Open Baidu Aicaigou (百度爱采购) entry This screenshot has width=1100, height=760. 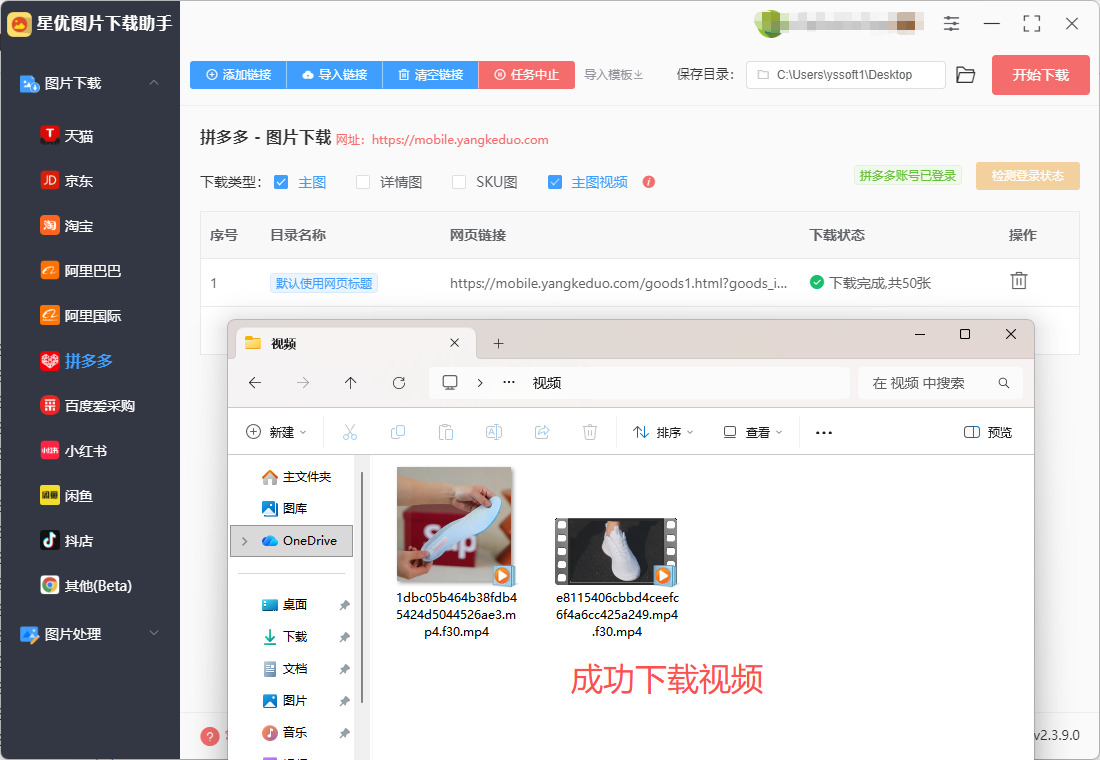(x=88, y=406)
